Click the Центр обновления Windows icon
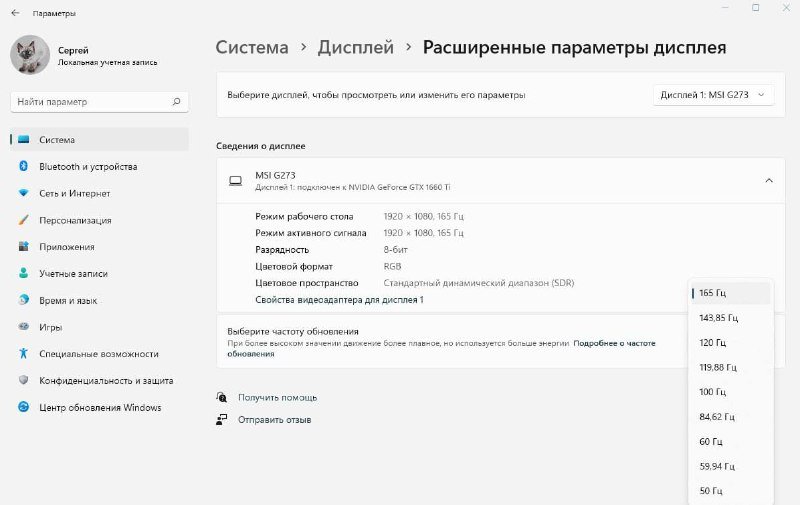Viewport: 800px width, 505px height. 23,407
